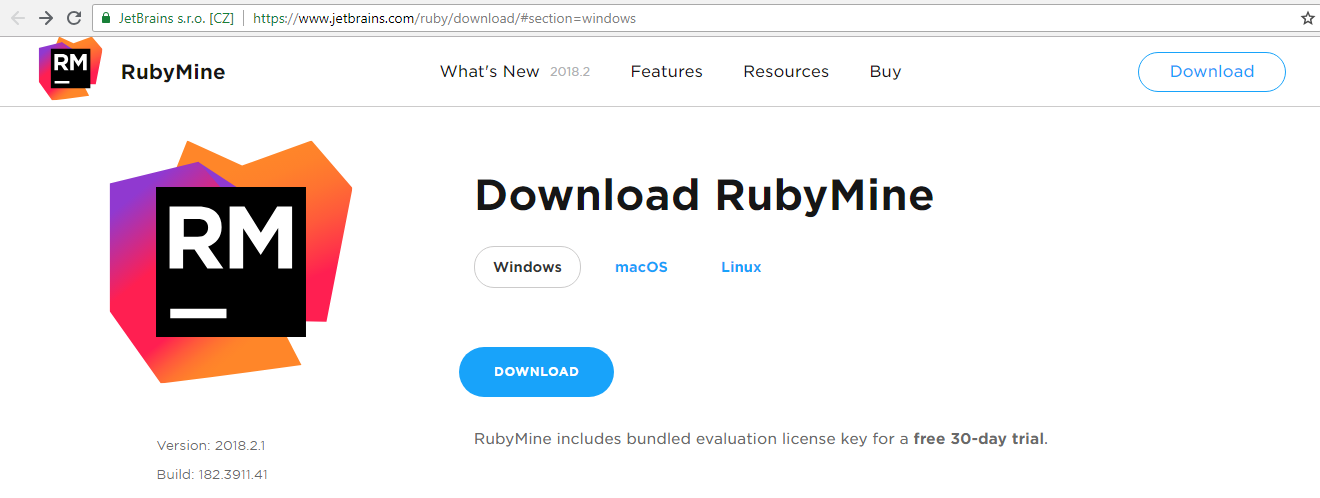Click the 2018.2 version label

click(x=570, y=72)
